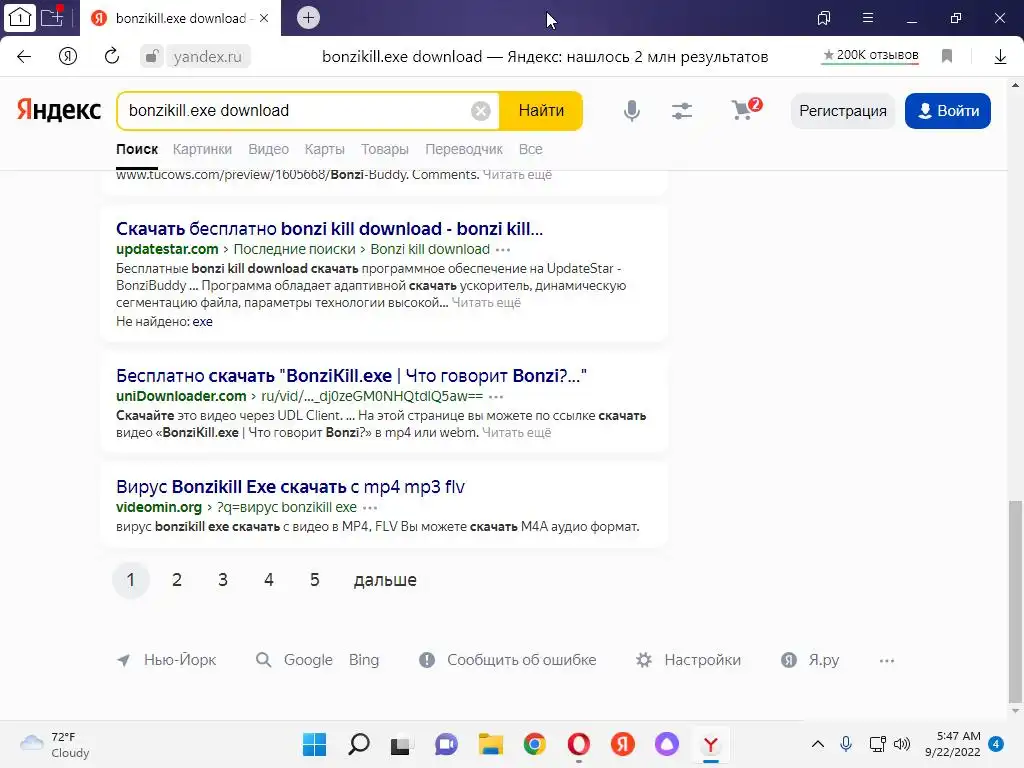Screen dimensions: 1024x768
Task: Open search filter settings sliders icon
Action: coord(682,110)
